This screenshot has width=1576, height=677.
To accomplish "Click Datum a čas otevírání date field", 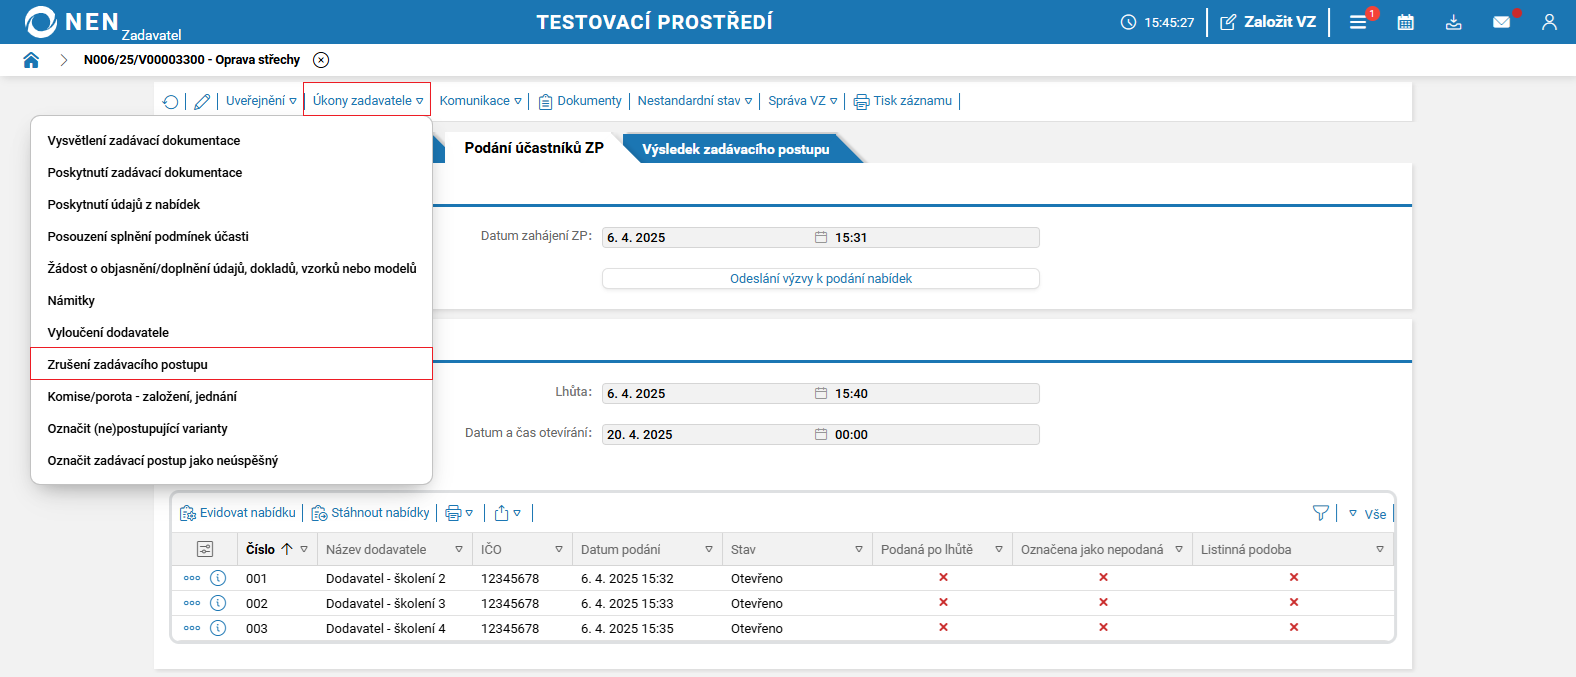I will point(710,435).
